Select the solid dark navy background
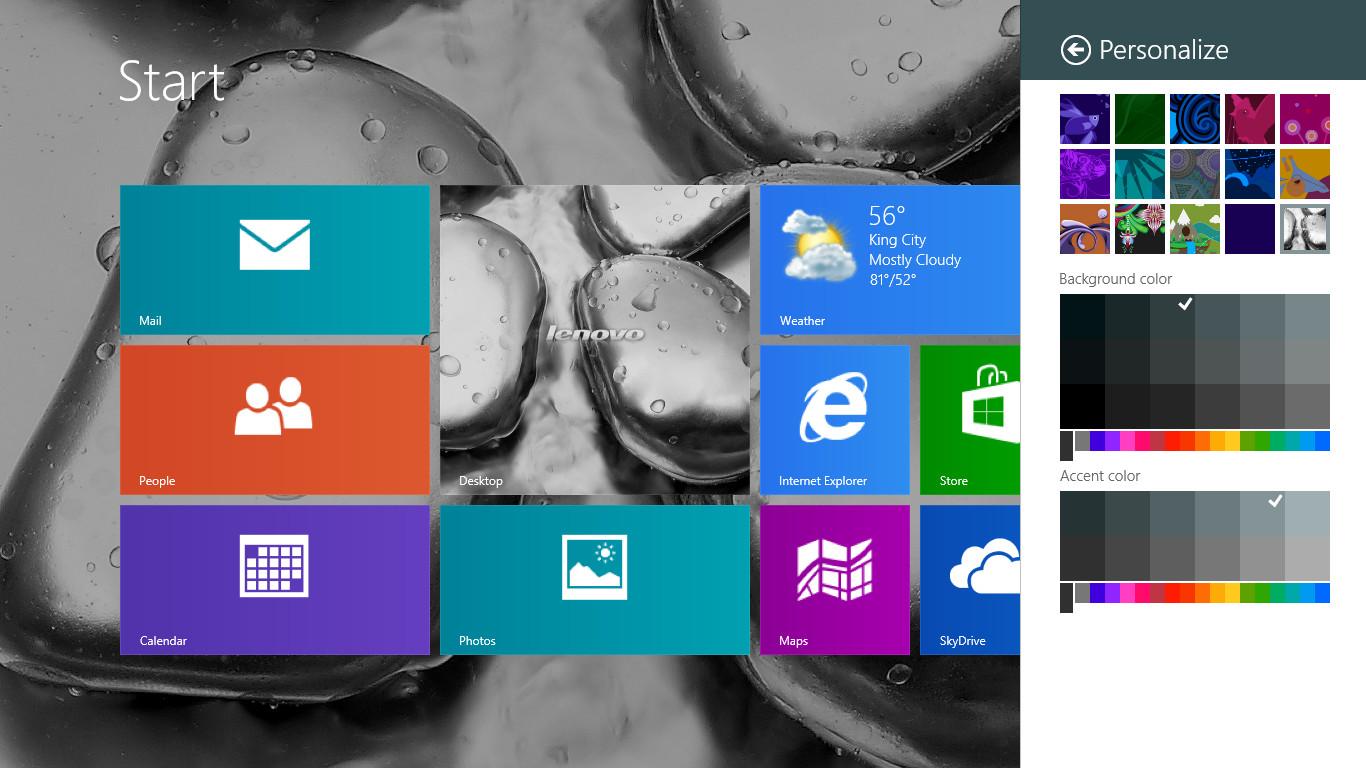1366x768 pixels. coord(1250,229)
